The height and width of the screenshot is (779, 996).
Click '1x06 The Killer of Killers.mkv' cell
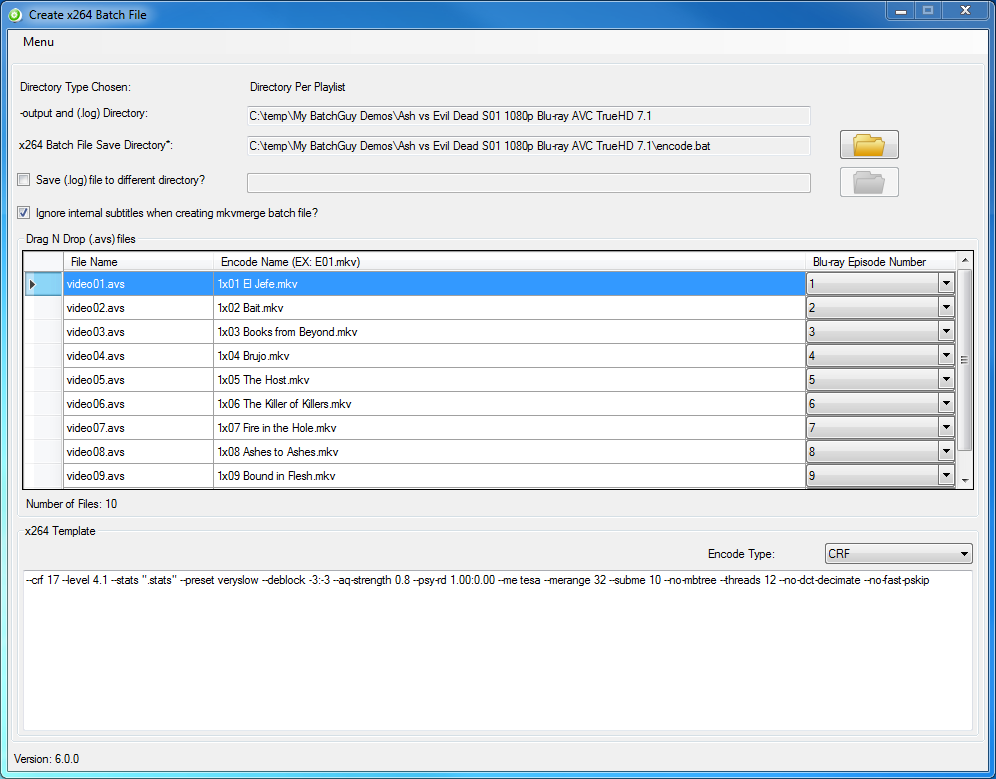[x=509, y=404]
